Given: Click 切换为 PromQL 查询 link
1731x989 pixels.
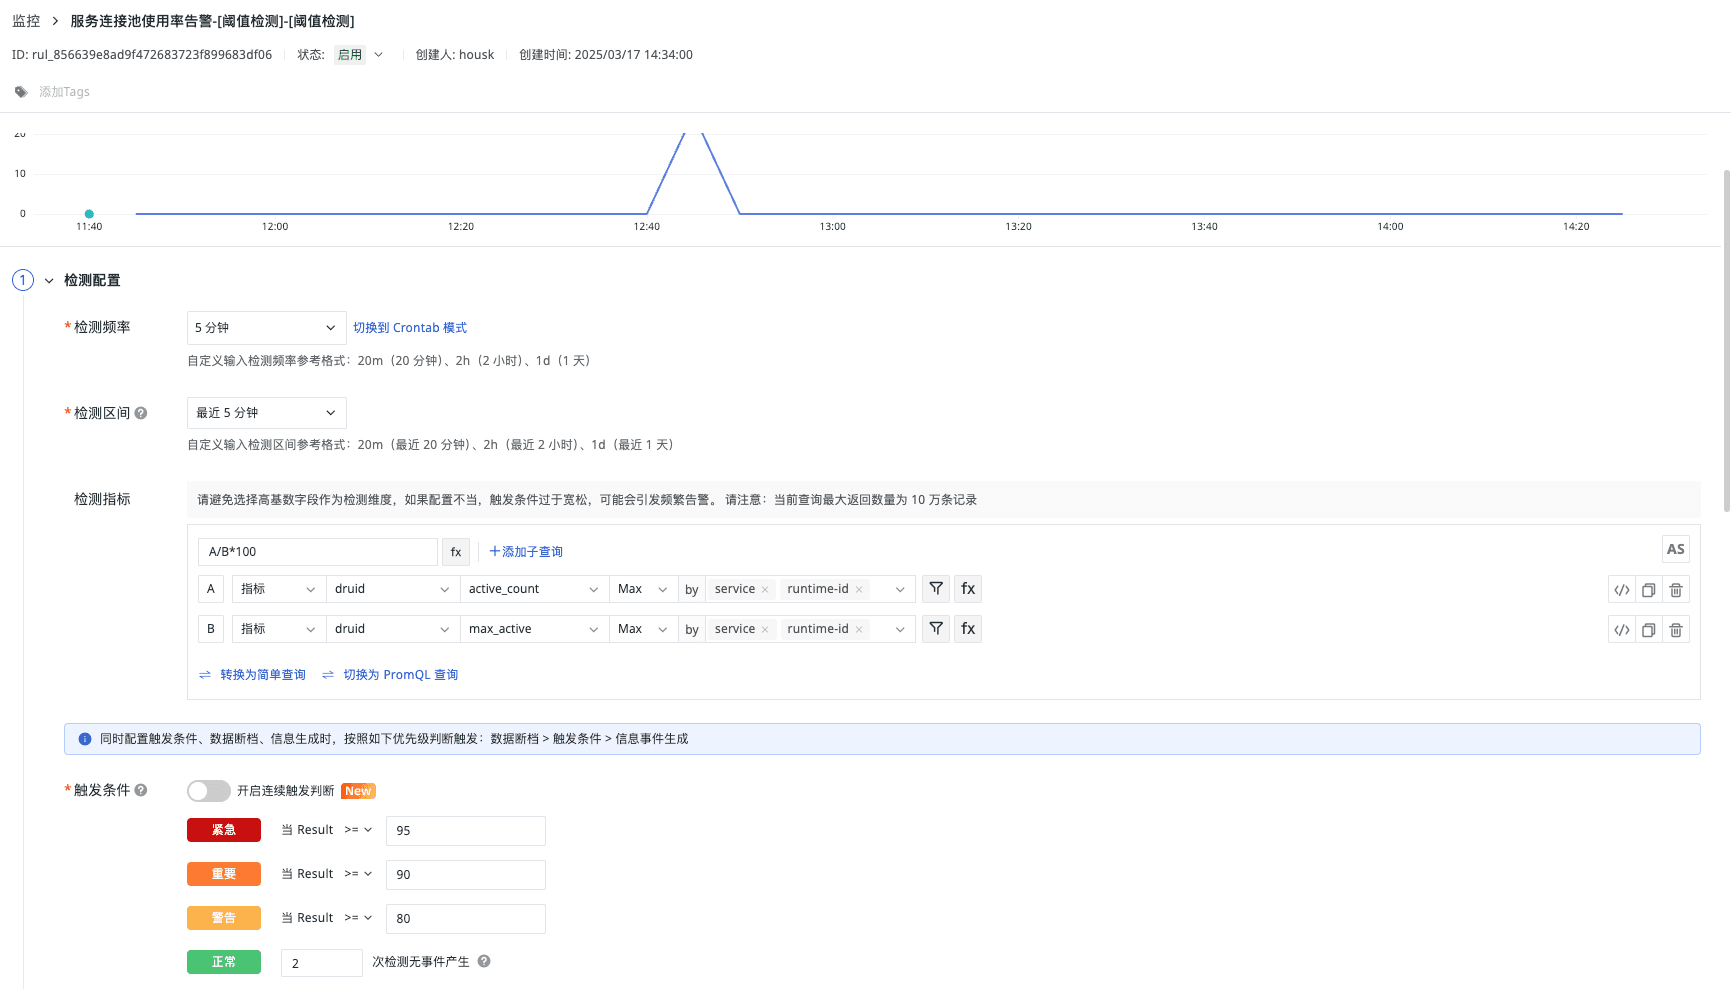Looking at the screenshot, I should coord(400,675).
